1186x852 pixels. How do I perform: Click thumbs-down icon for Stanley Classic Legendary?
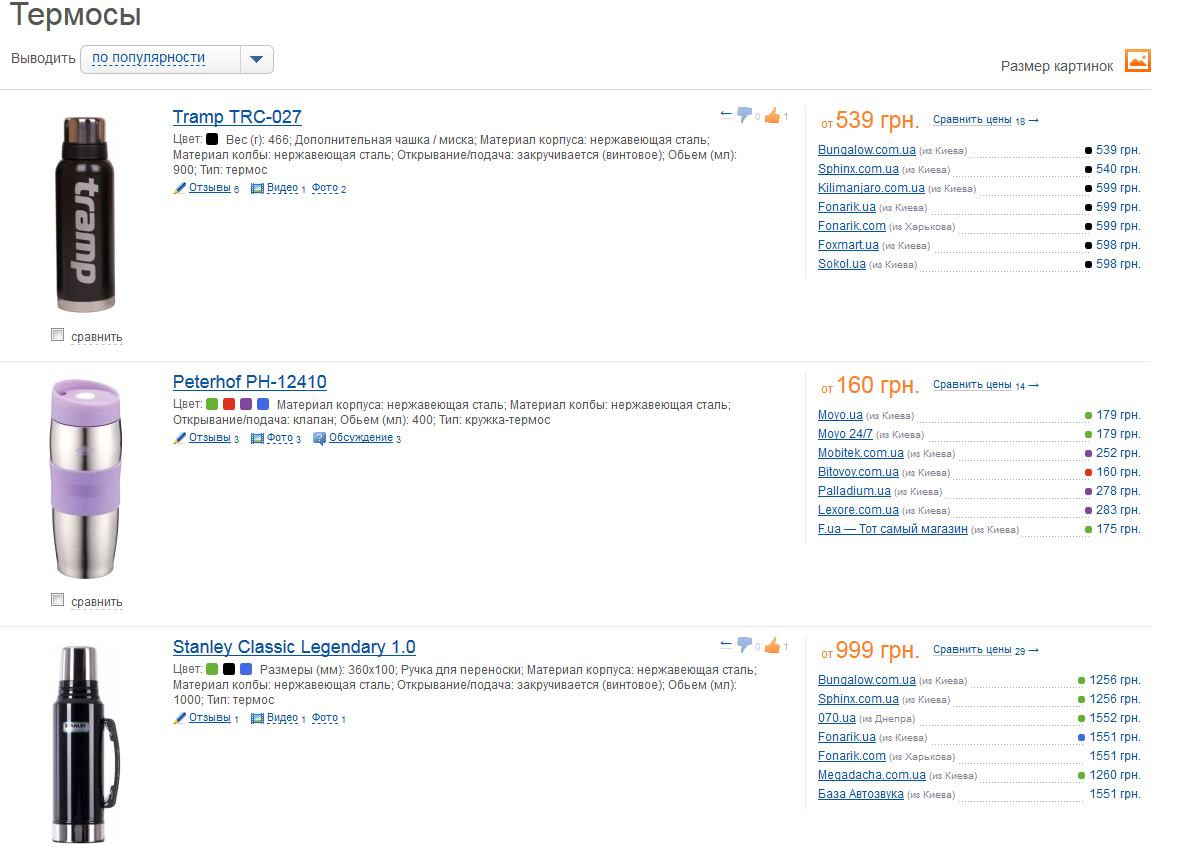[x=744, y=645]
